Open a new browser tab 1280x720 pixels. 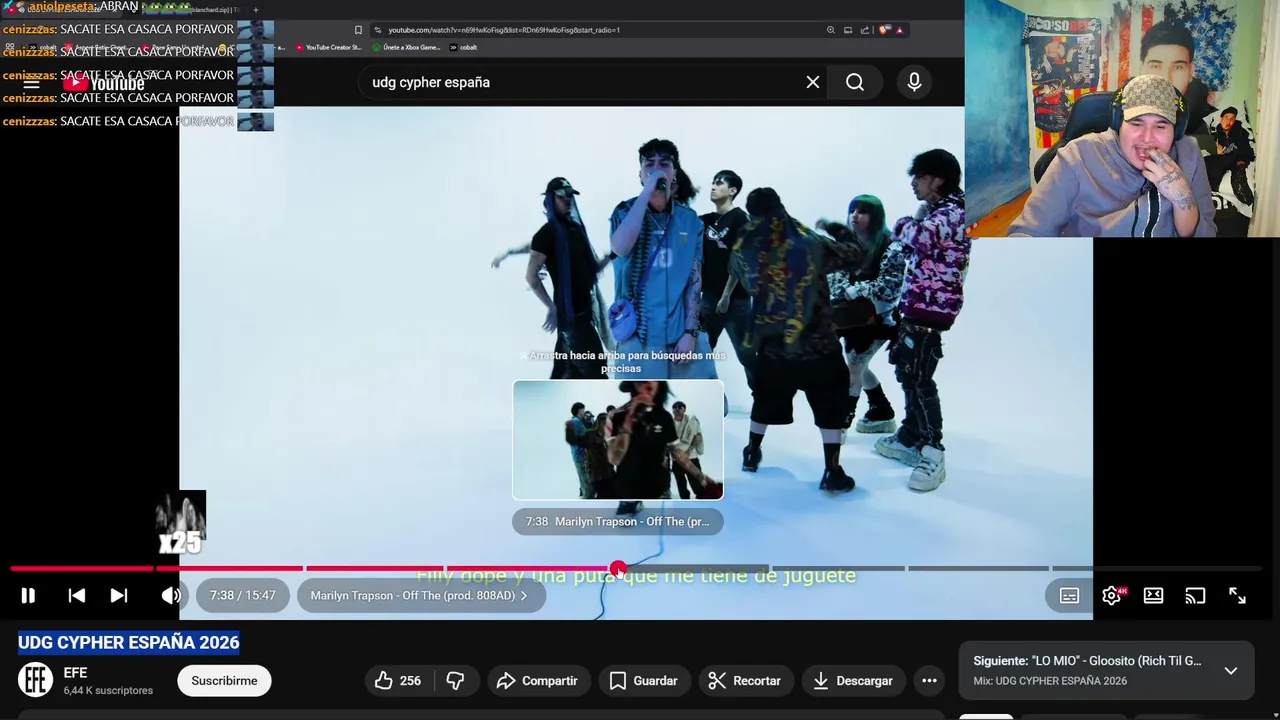[255, 10]
